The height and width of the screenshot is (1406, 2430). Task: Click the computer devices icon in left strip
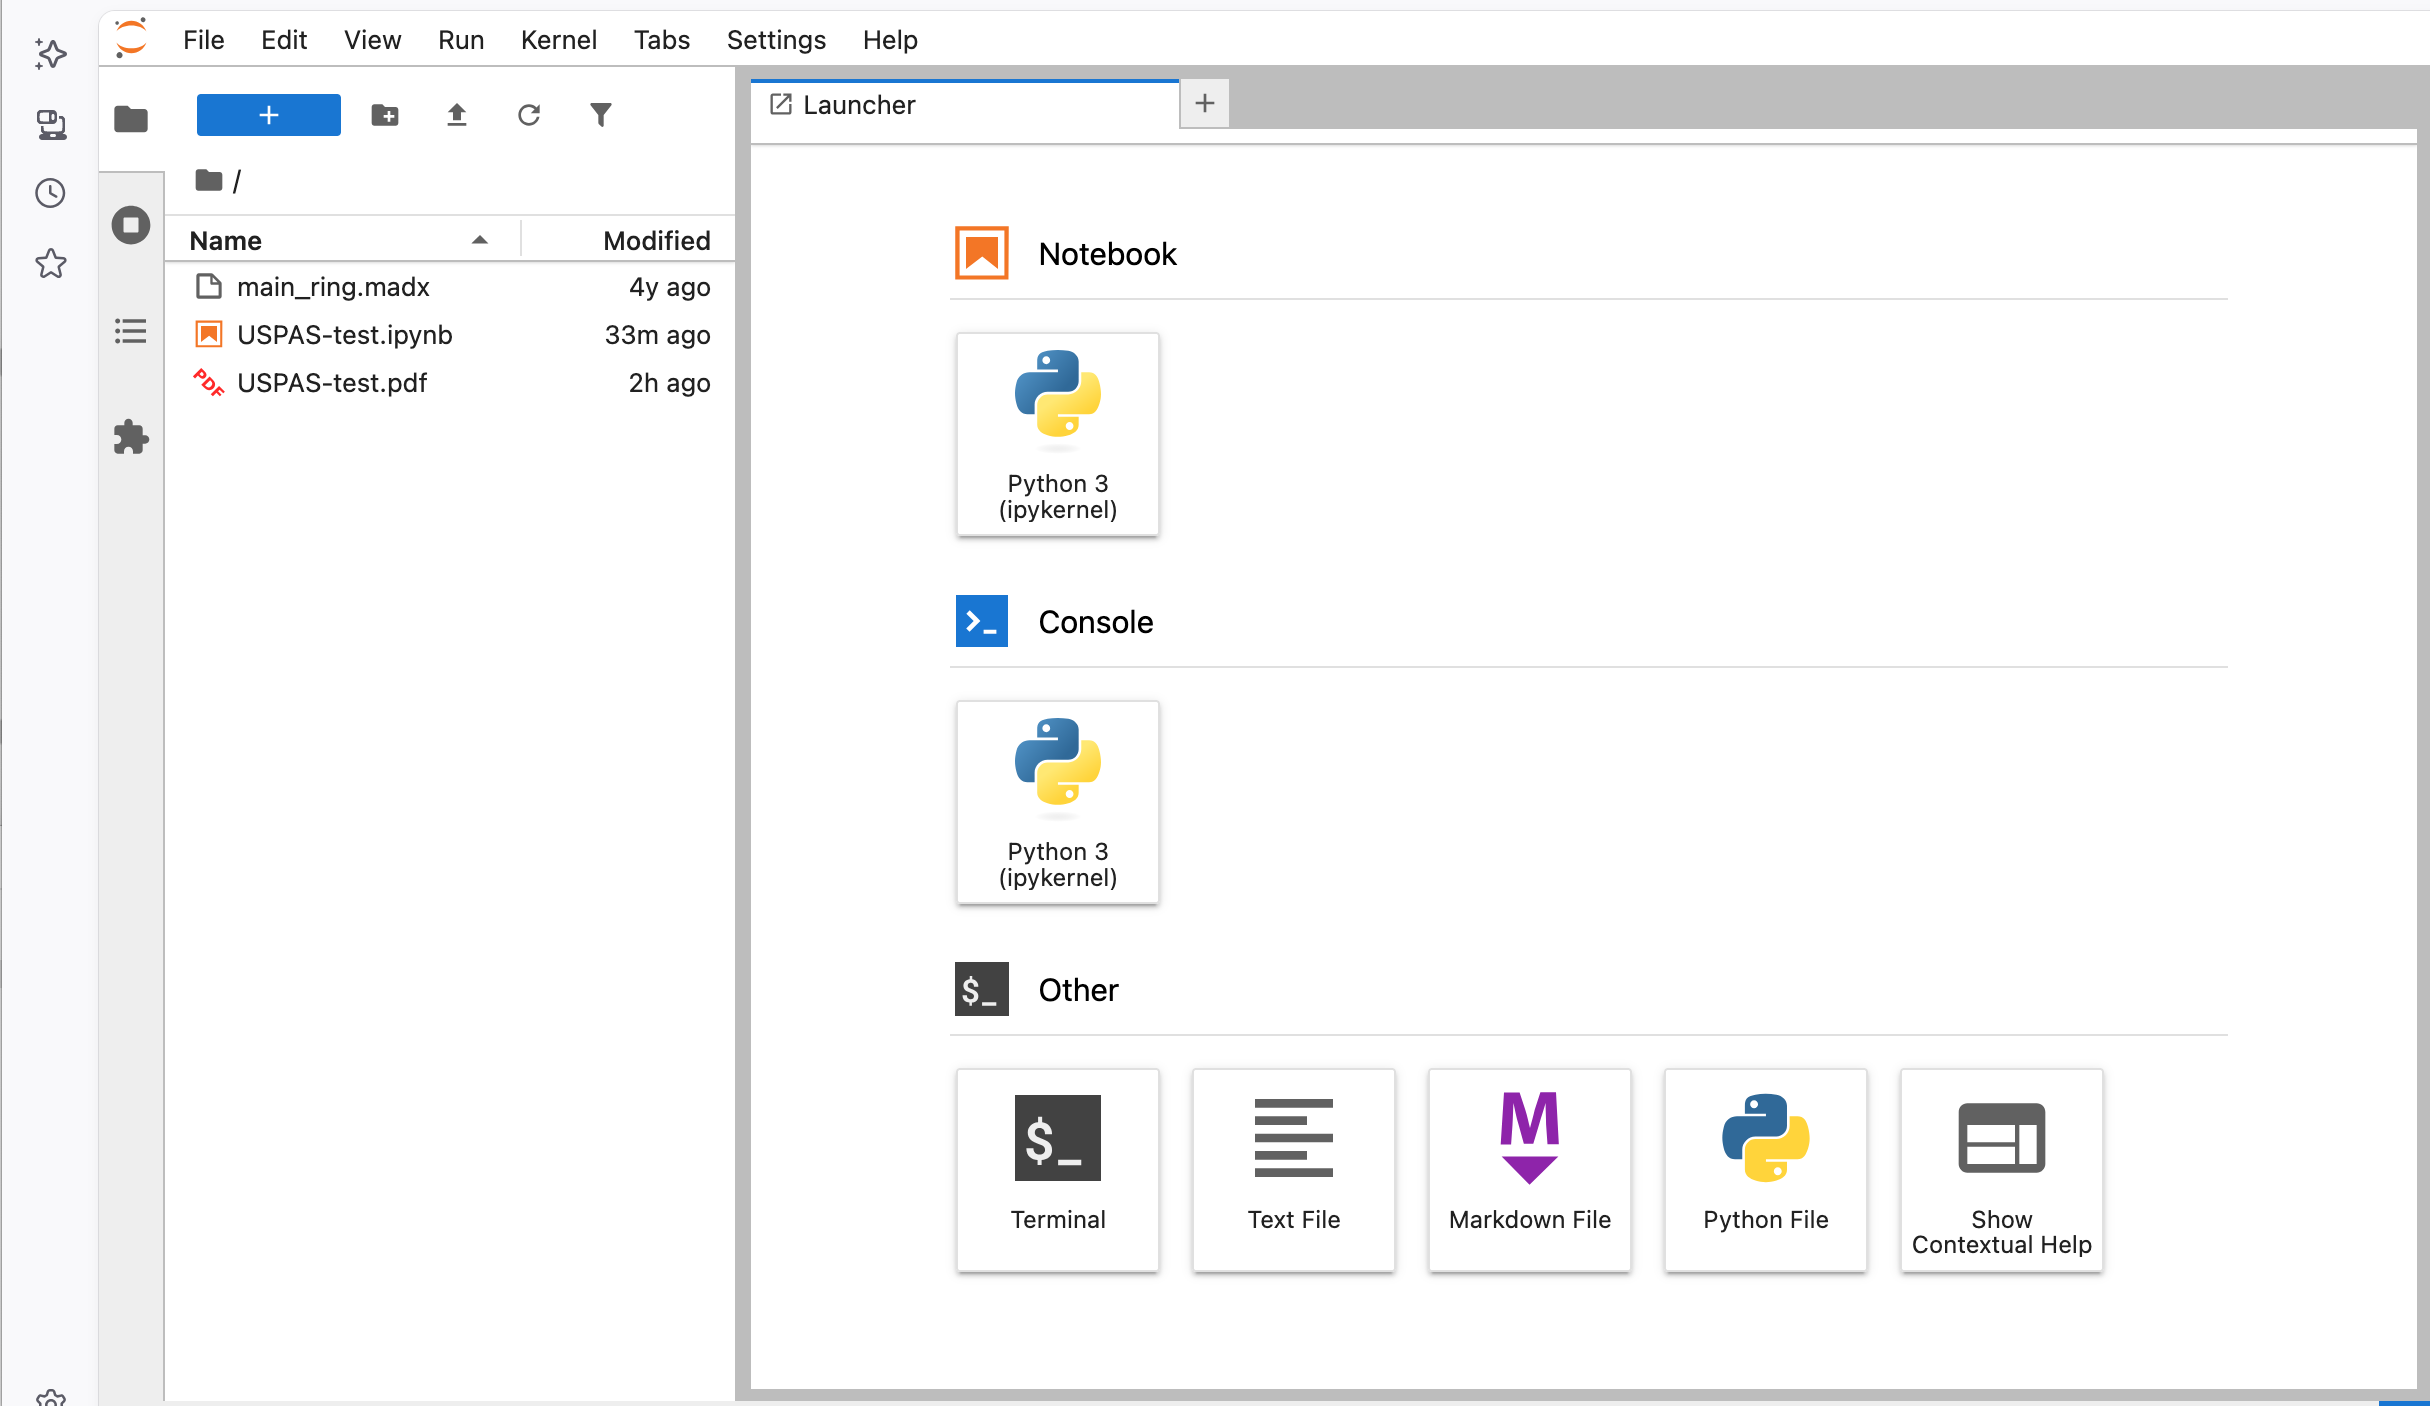point(51,124)
